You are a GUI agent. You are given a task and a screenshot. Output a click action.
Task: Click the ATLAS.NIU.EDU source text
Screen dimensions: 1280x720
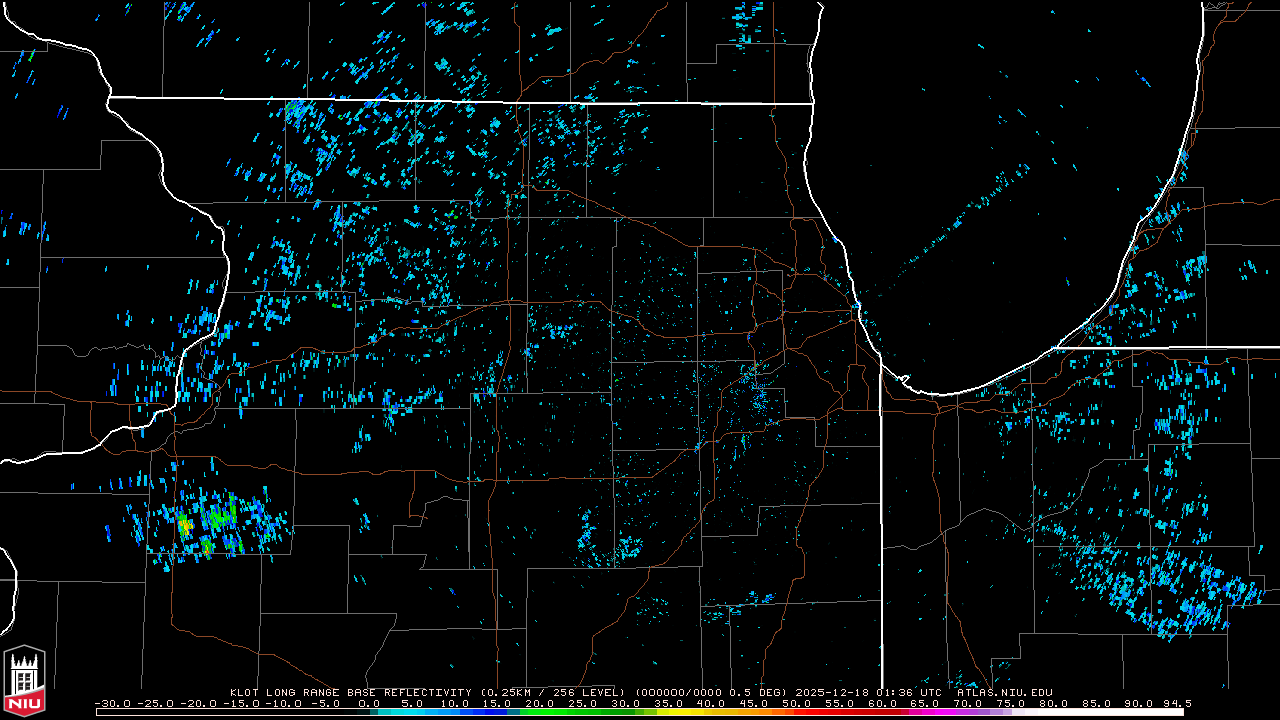click(x=1005, y=692)
